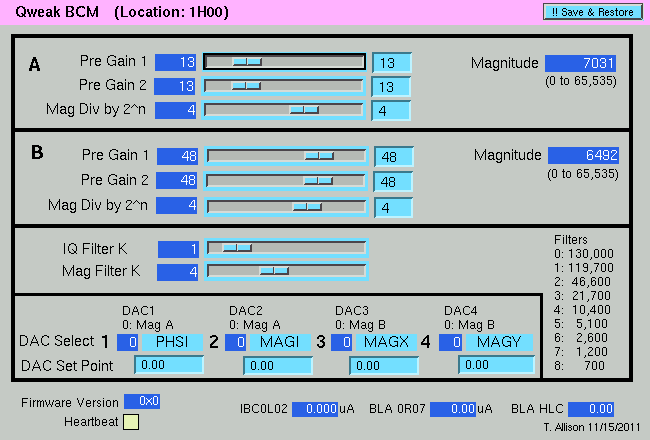
Task: Open the MAGI DAC2 select menu
Action: click(x=281, y=342)
